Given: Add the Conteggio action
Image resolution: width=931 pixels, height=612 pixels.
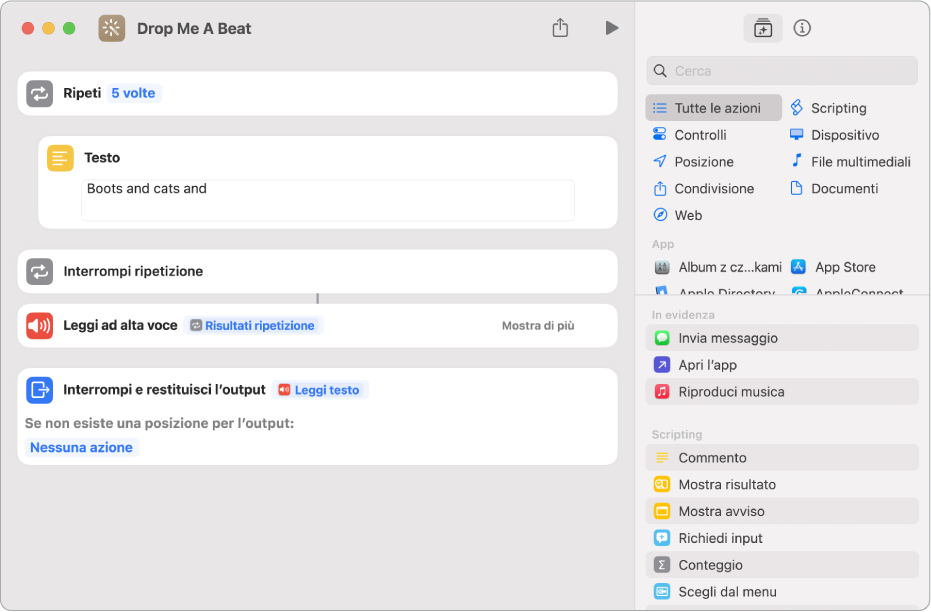Looking at the screenshot, I should click(x=782, y=565).
